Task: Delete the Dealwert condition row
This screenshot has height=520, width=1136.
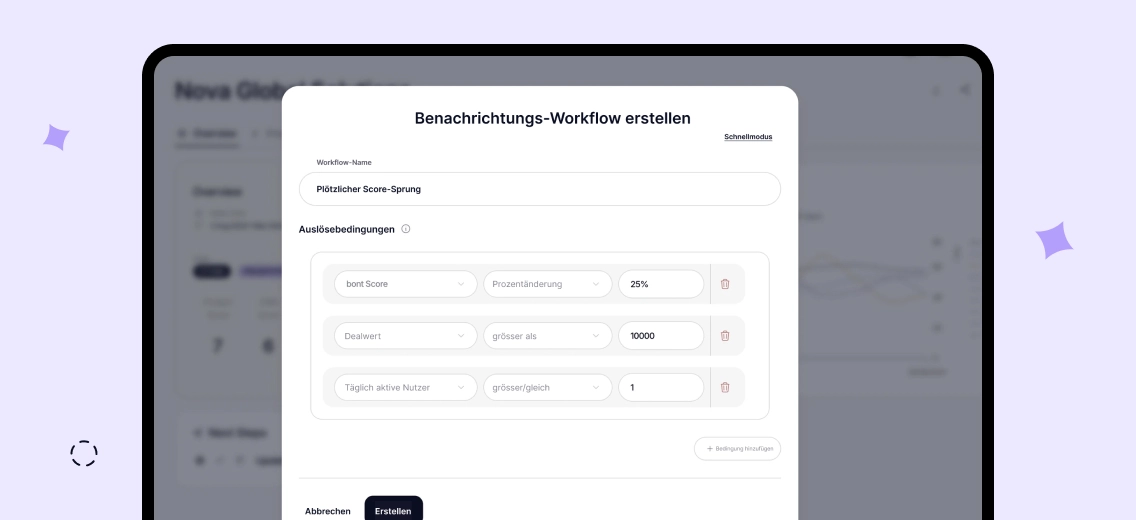Action: [x=725, y=336]
